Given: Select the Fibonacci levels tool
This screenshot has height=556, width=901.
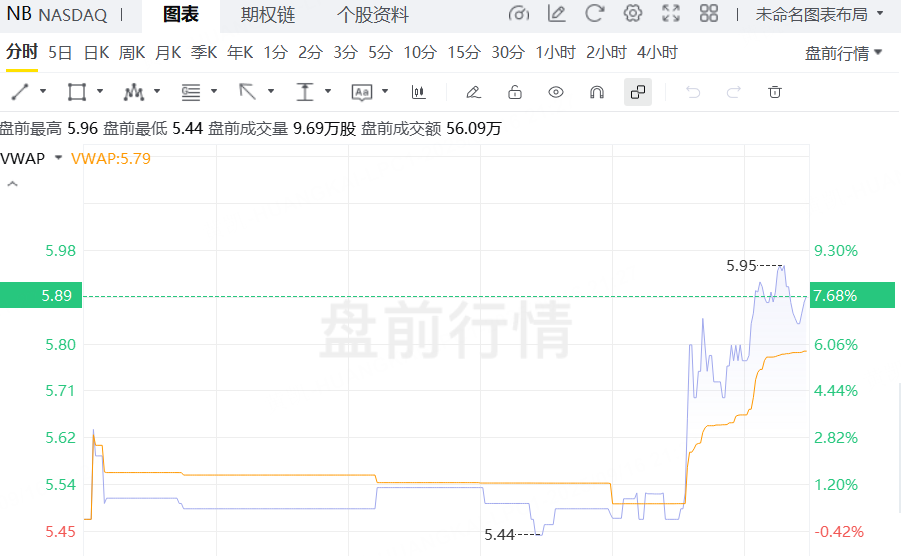Looking at the screenshot, I should coord(191,92).
